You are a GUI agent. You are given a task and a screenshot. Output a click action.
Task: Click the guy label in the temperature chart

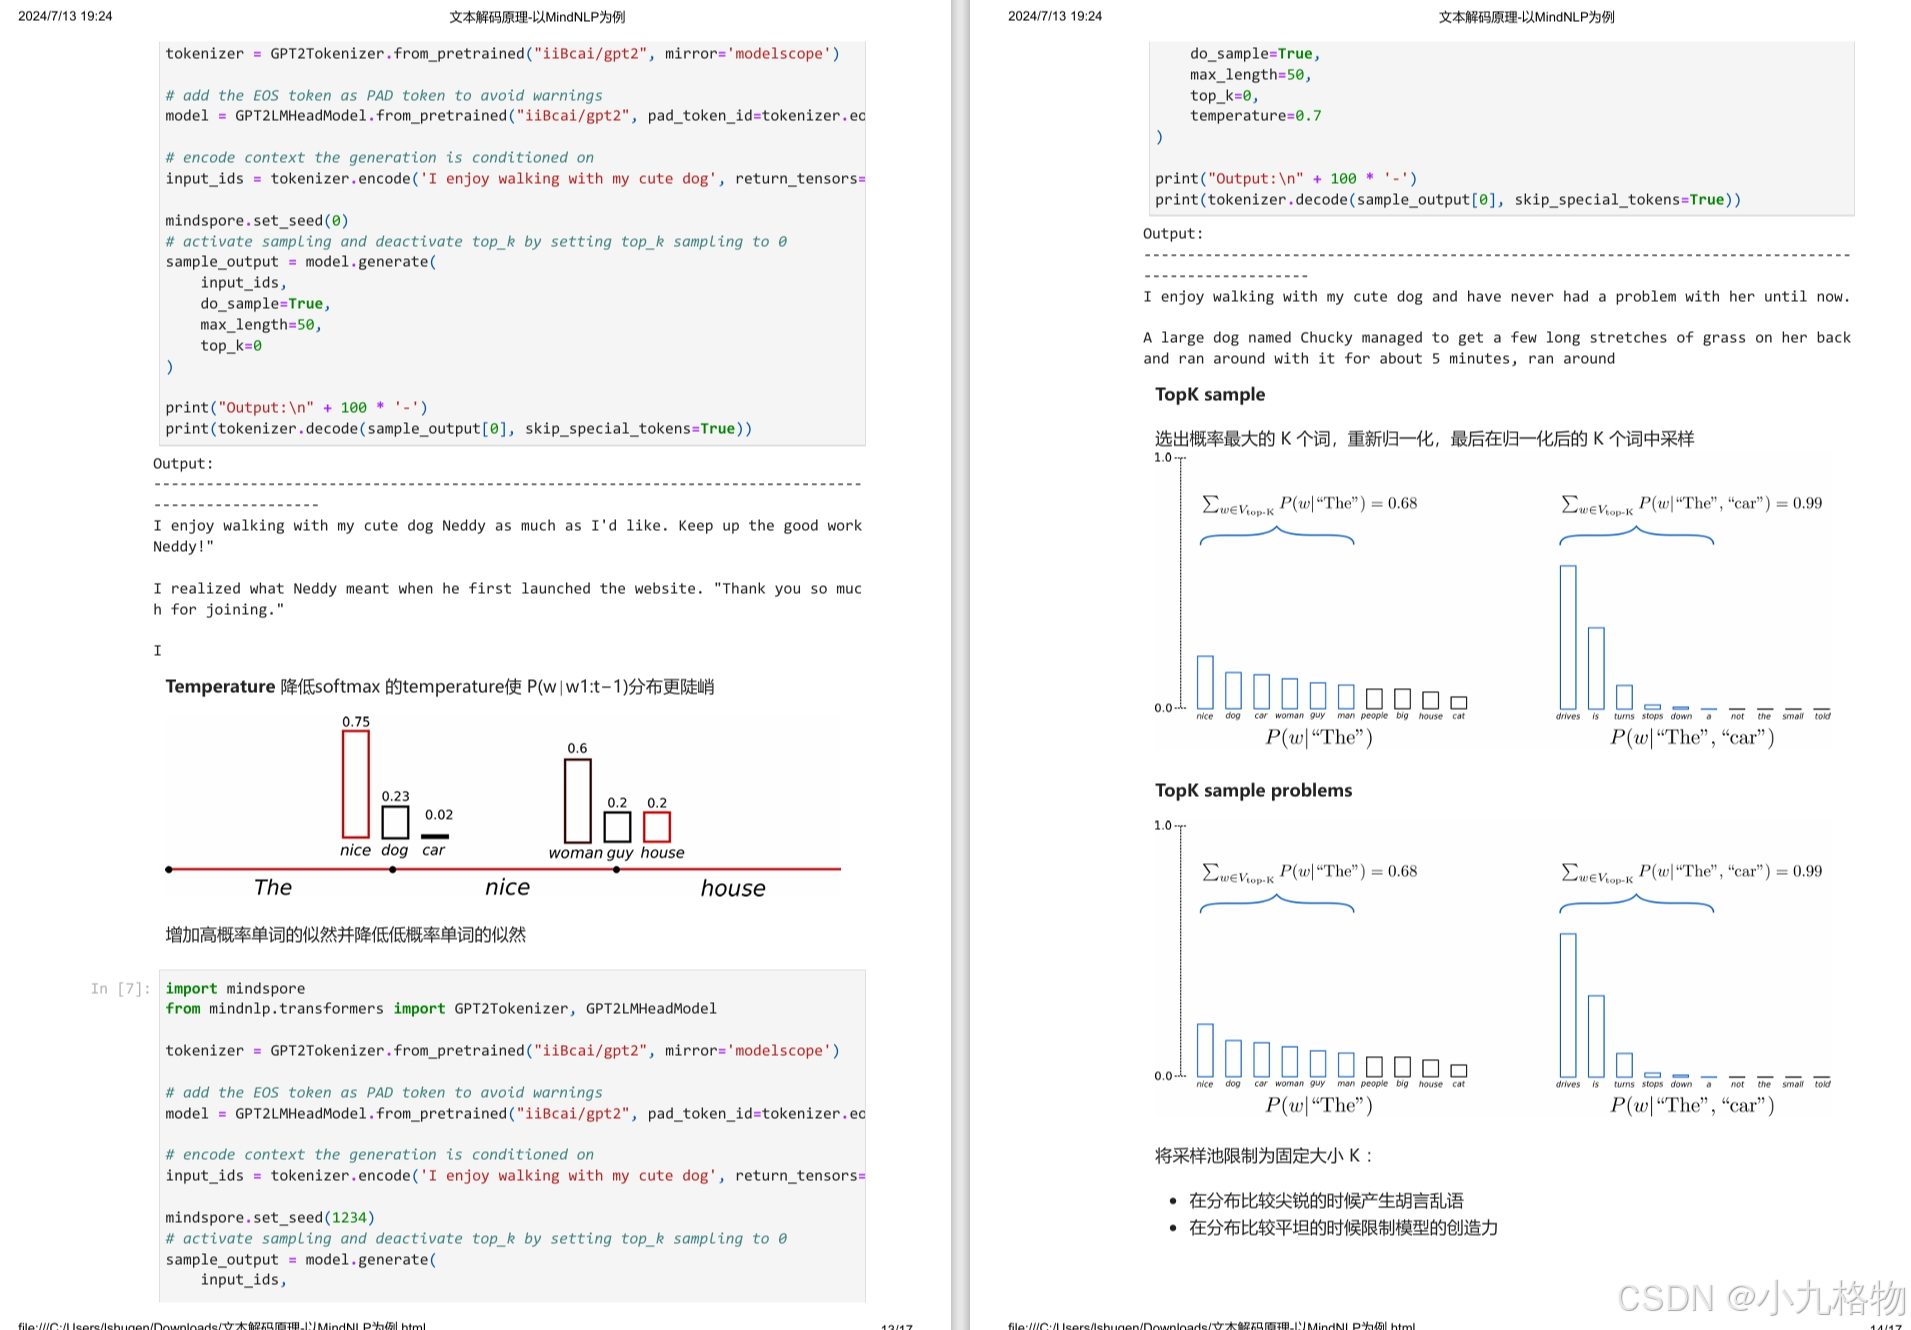(x=619, y=853)
